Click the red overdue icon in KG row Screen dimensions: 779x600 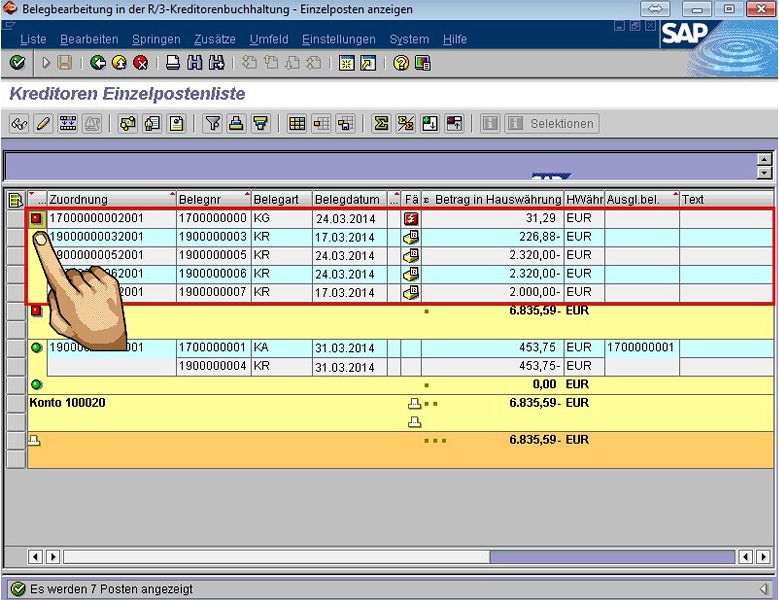[x=411, y=219]
